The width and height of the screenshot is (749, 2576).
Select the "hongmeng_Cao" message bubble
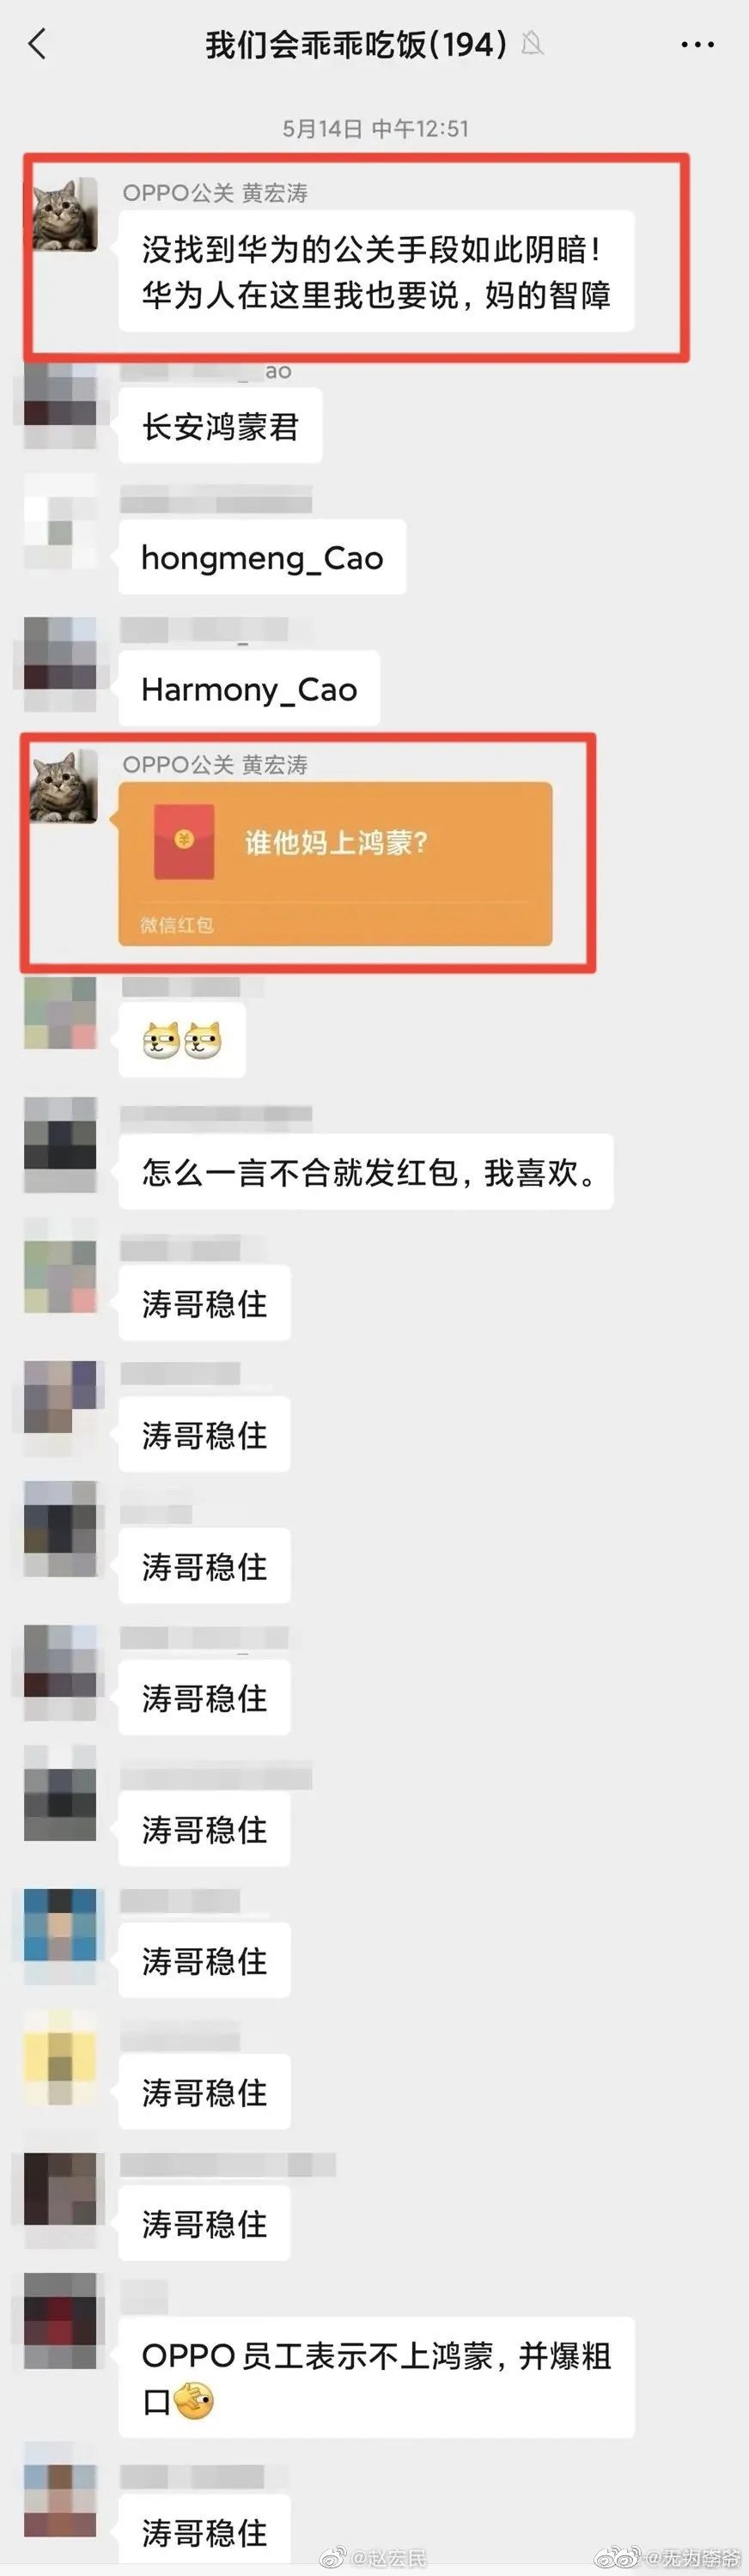[262, 557]
